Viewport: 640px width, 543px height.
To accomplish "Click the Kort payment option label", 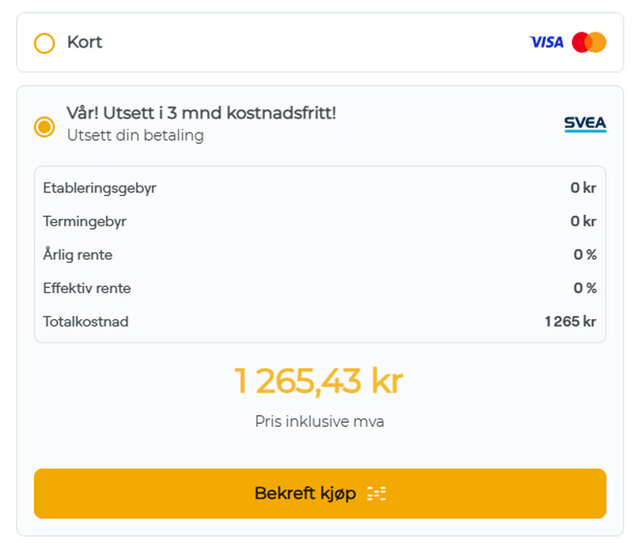I will click(x=85, y=42).
